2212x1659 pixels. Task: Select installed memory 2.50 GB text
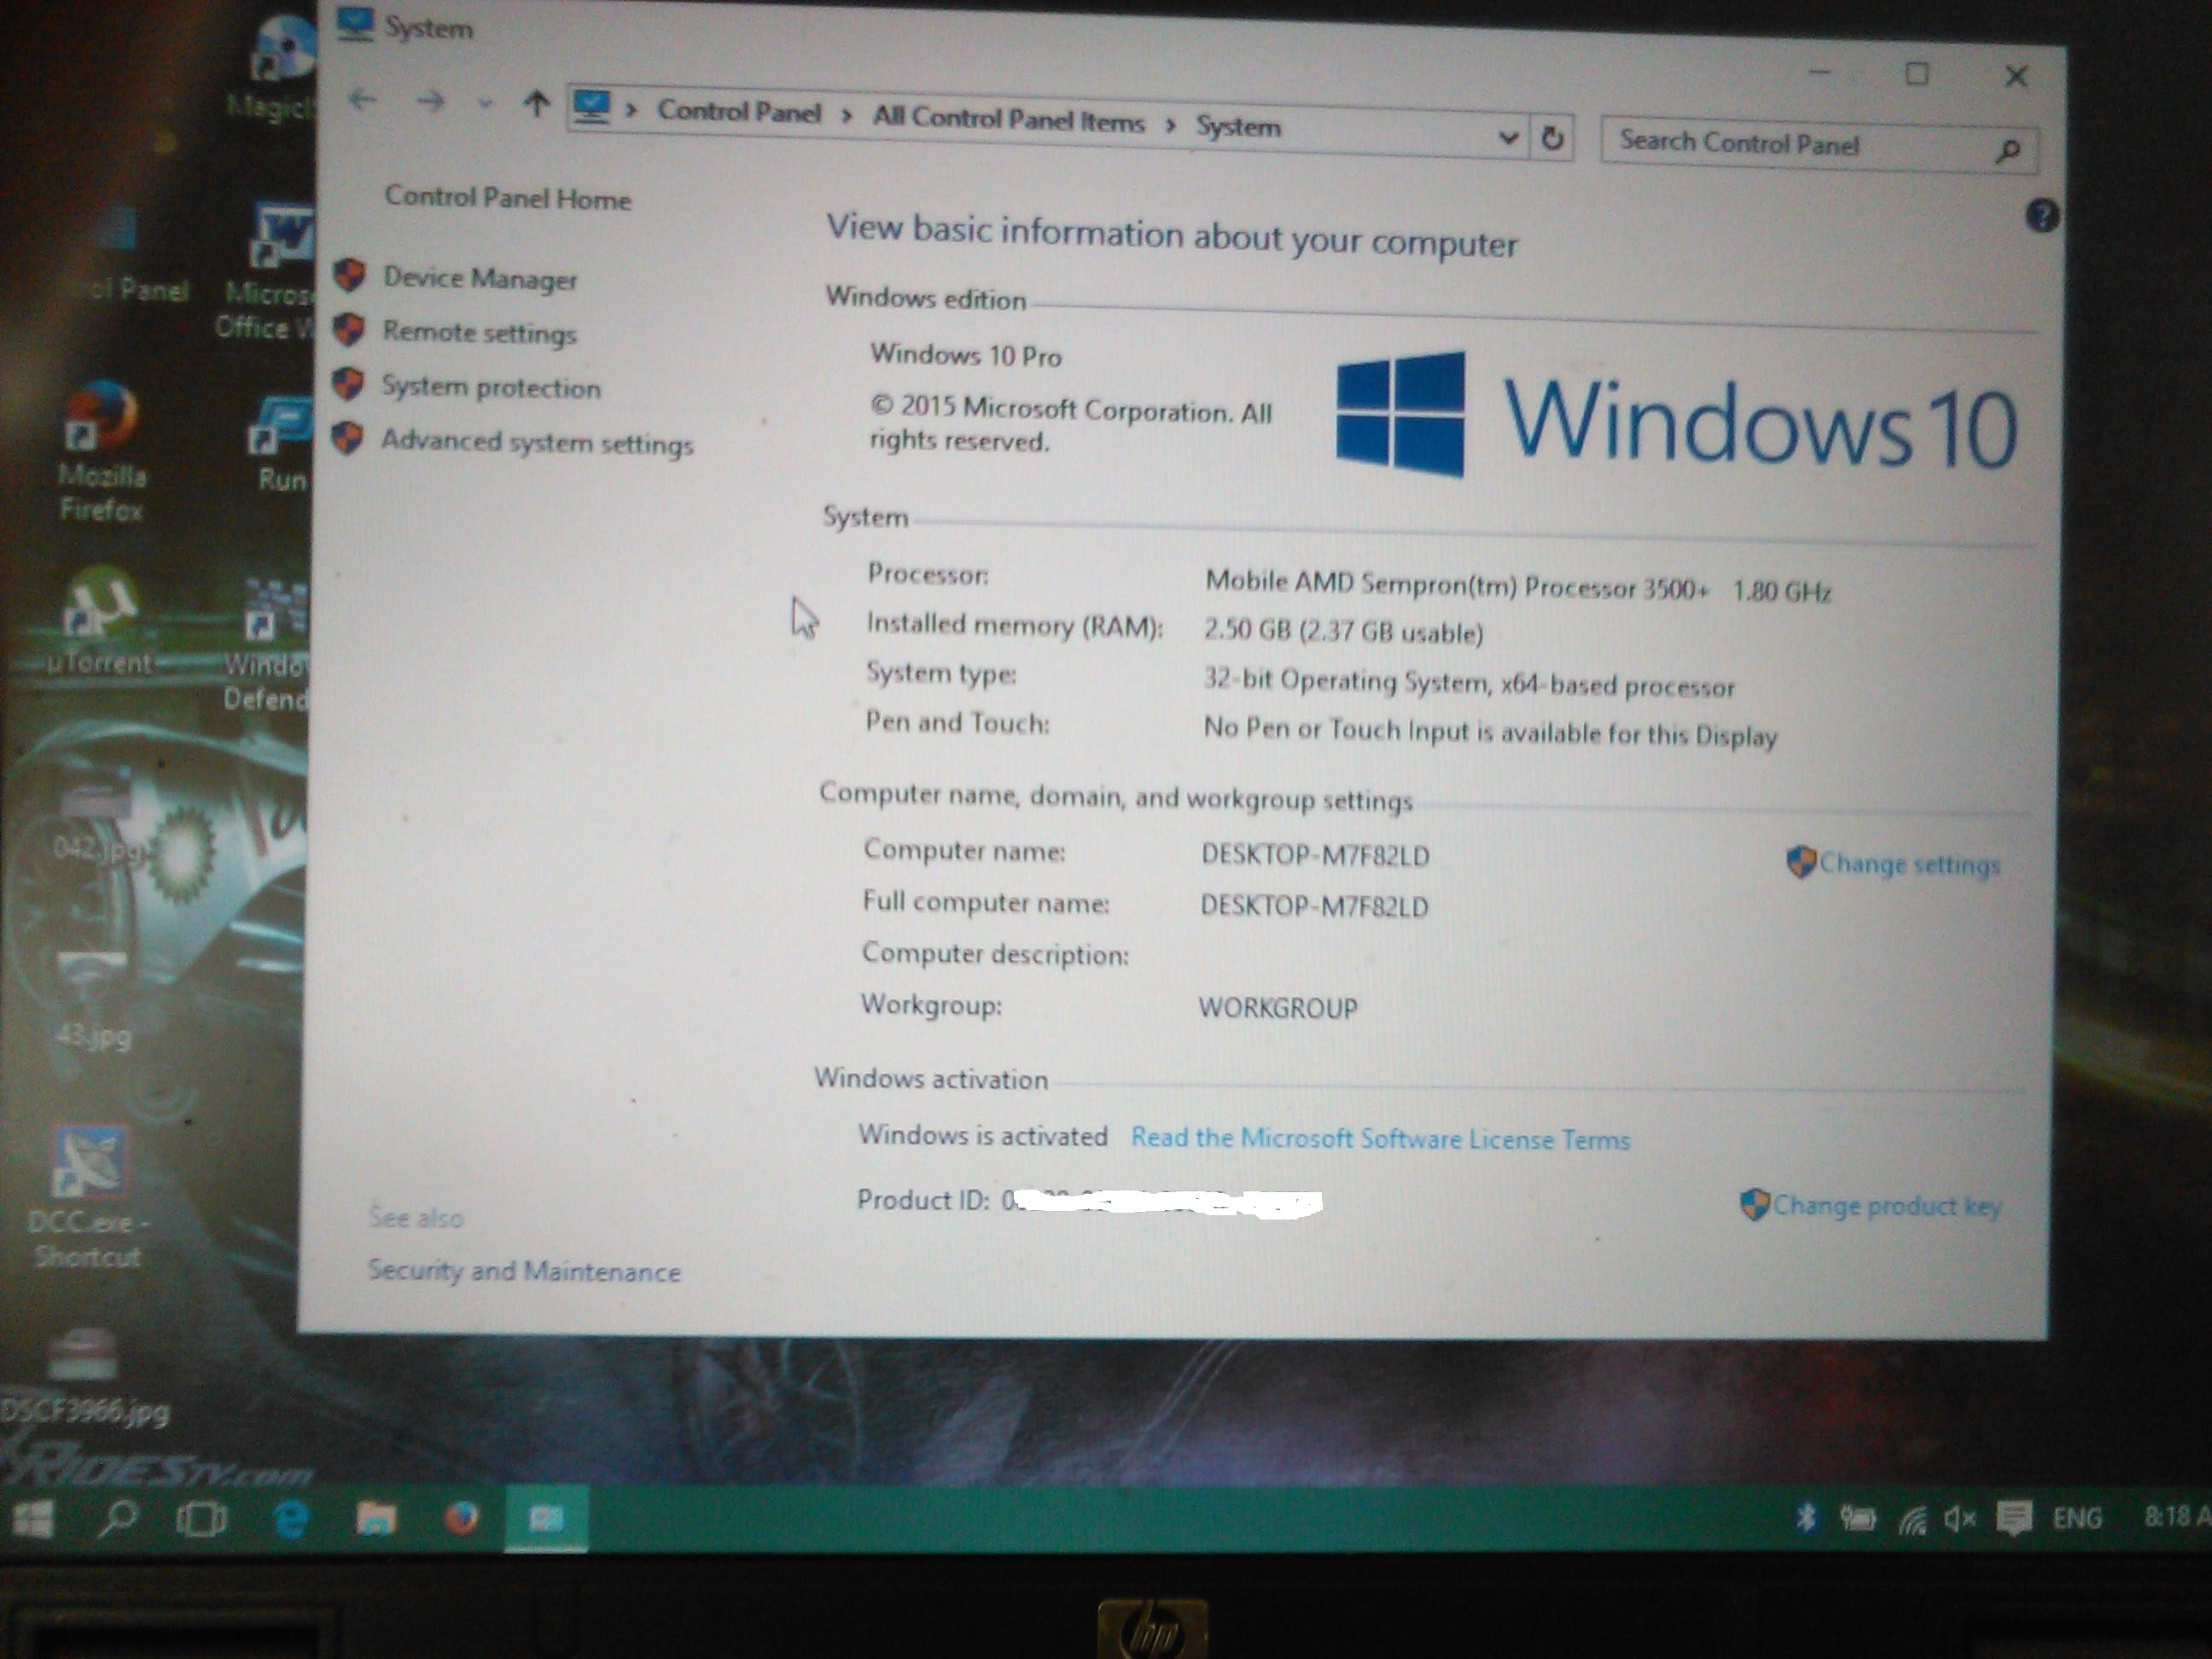point(1343,631)
